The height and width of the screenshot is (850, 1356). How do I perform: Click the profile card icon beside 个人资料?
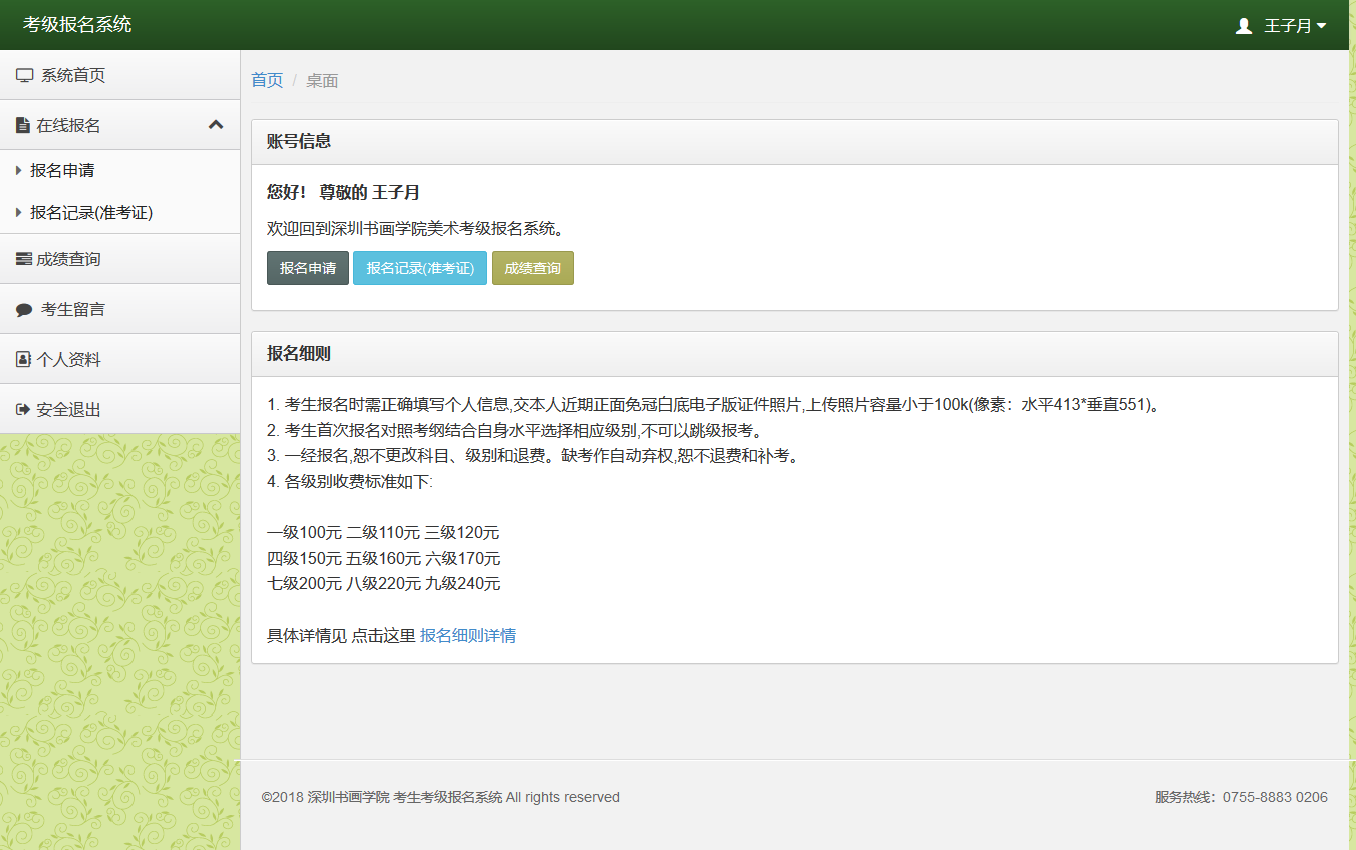click(x=23, y=360)
